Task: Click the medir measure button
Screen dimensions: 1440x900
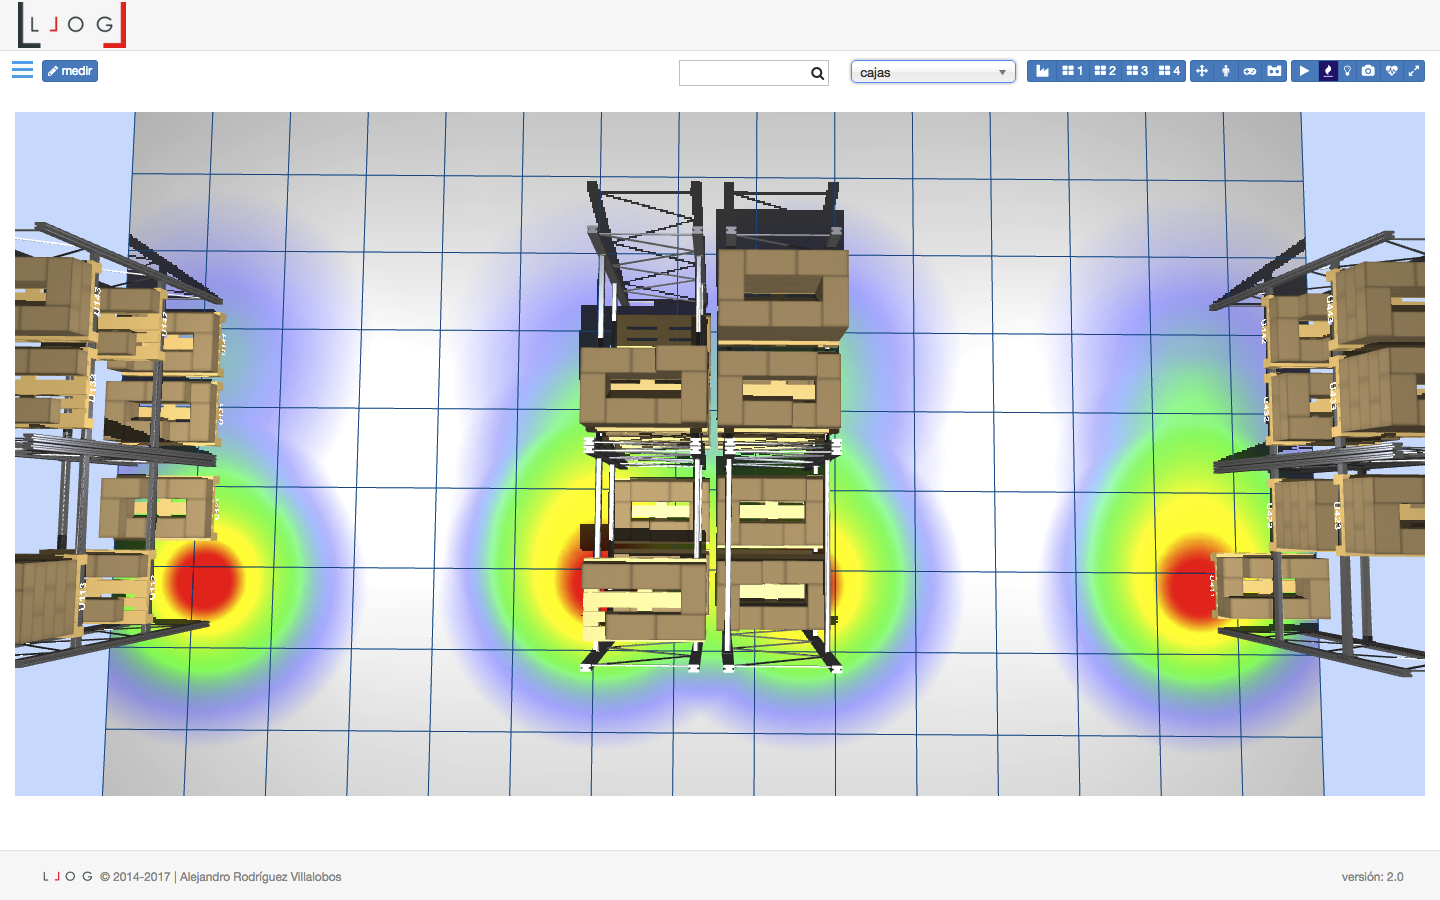Action: click(x=70, y=71)
